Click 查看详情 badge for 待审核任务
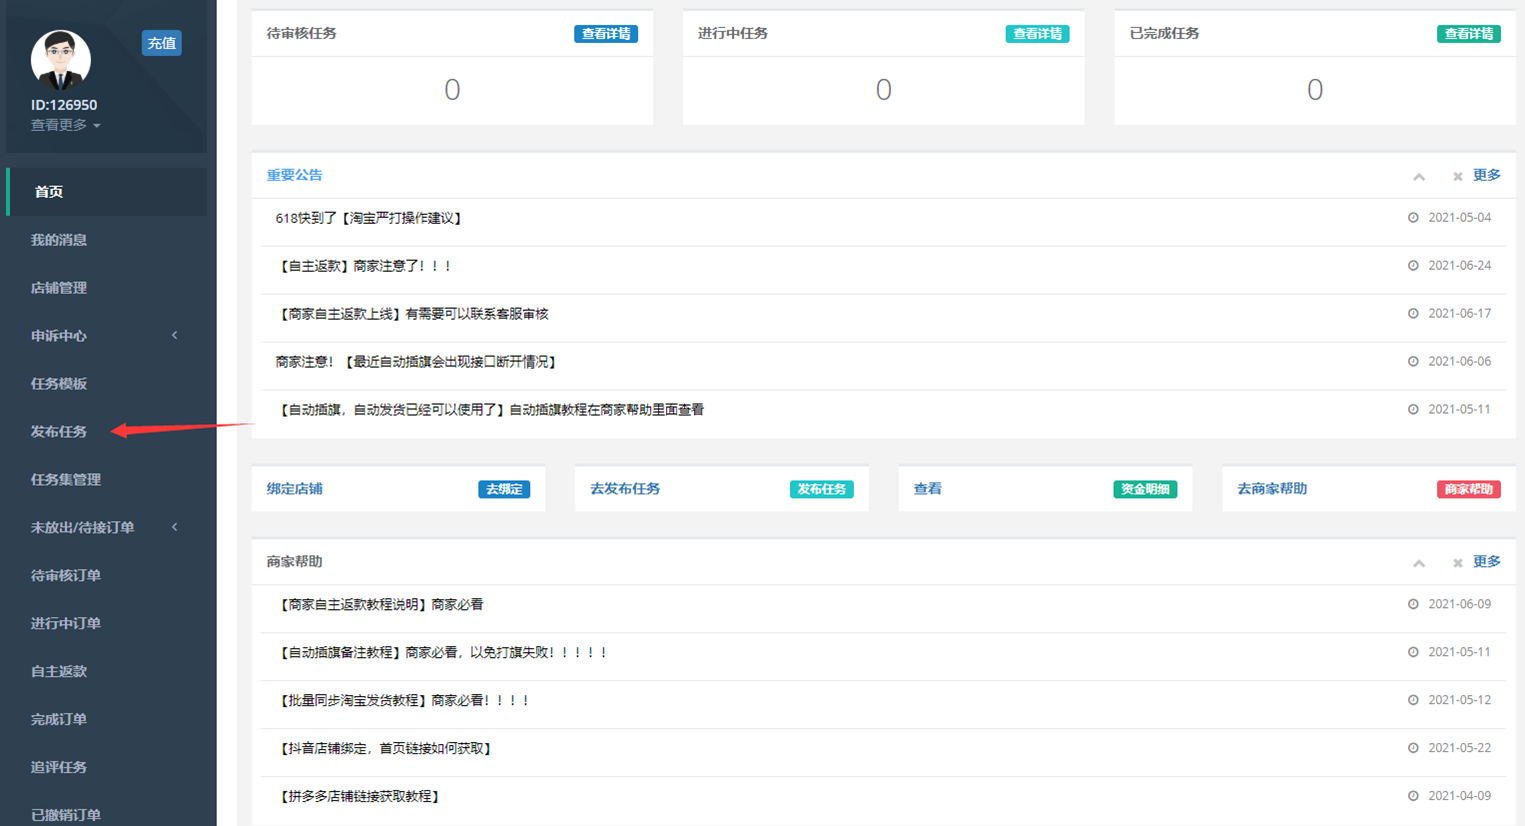This screenshot has height=826, width=1525. [605, 34]
